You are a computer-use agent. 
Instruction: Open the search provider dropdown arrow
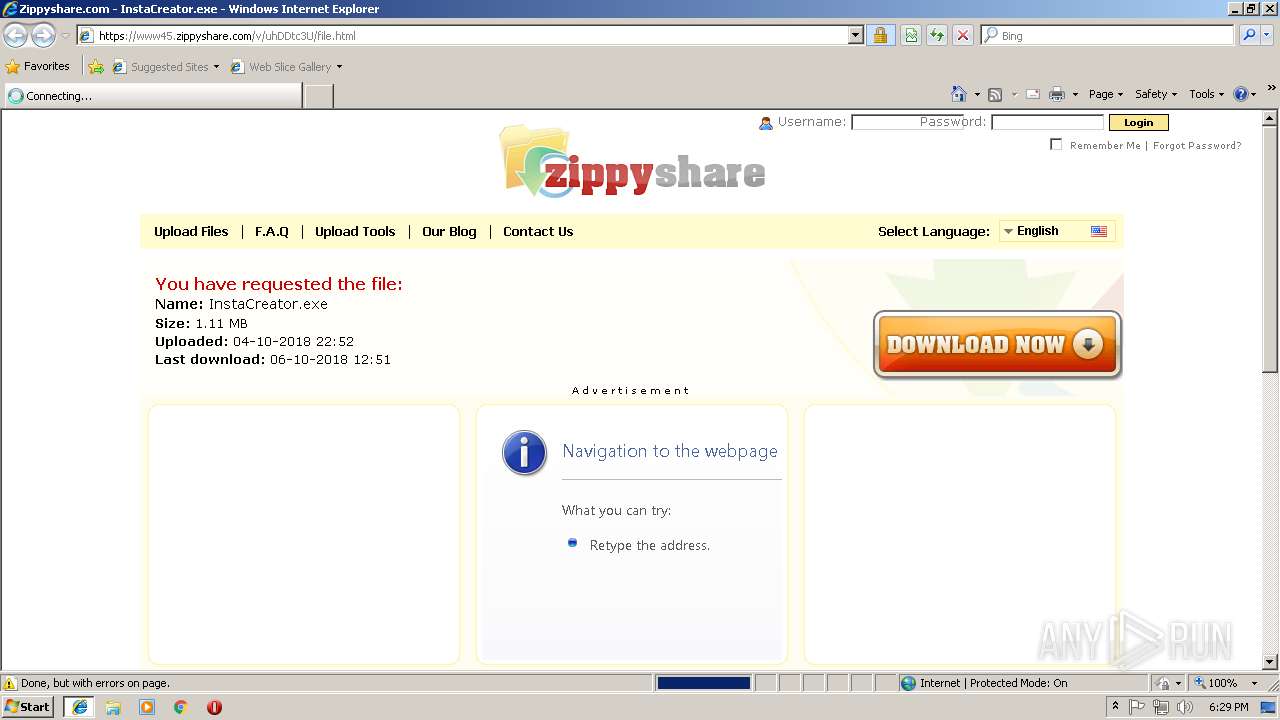coord(1268,35)
